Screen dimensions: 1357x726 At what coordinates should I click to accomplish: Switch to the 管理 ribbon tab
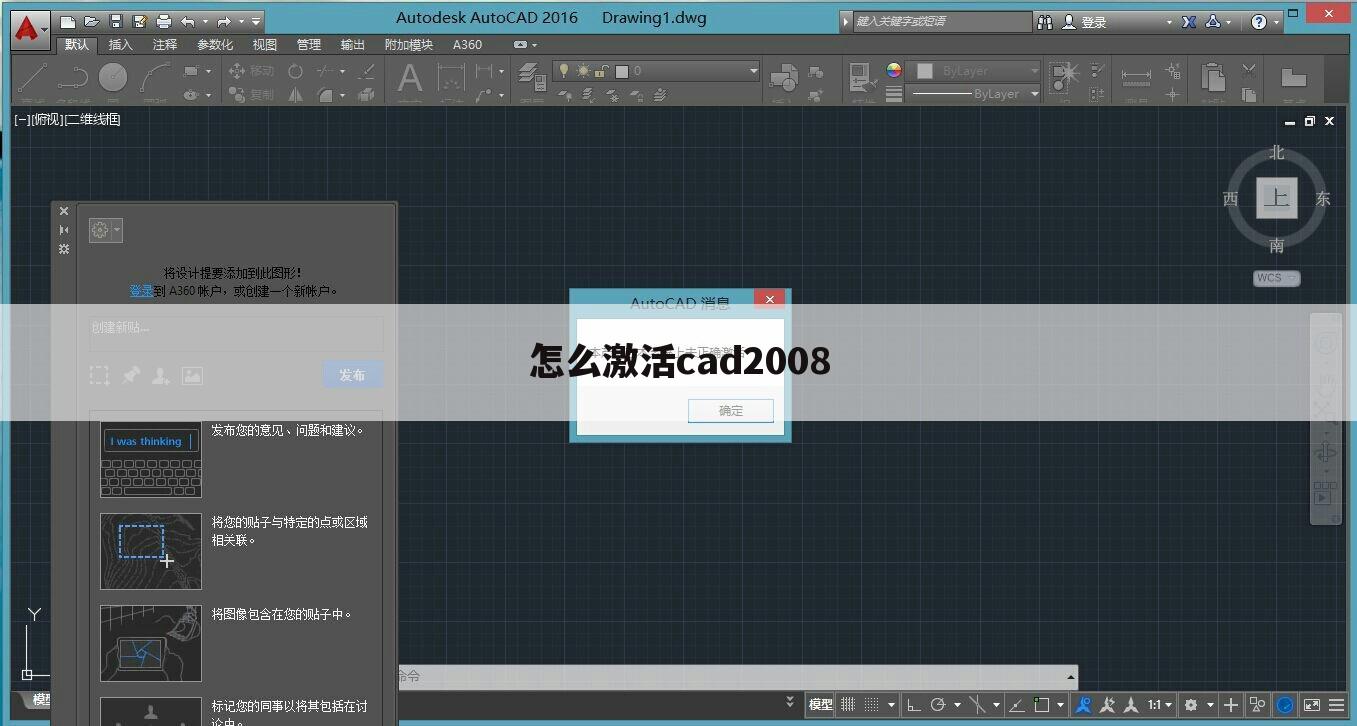coord(309,45)
